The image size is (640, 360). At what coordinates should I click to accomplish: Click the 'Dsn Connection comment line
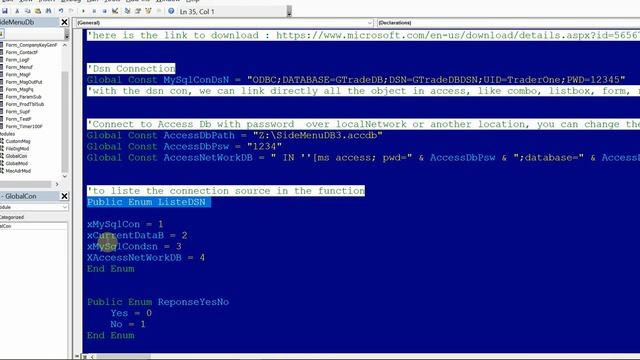tap(131, 69)
